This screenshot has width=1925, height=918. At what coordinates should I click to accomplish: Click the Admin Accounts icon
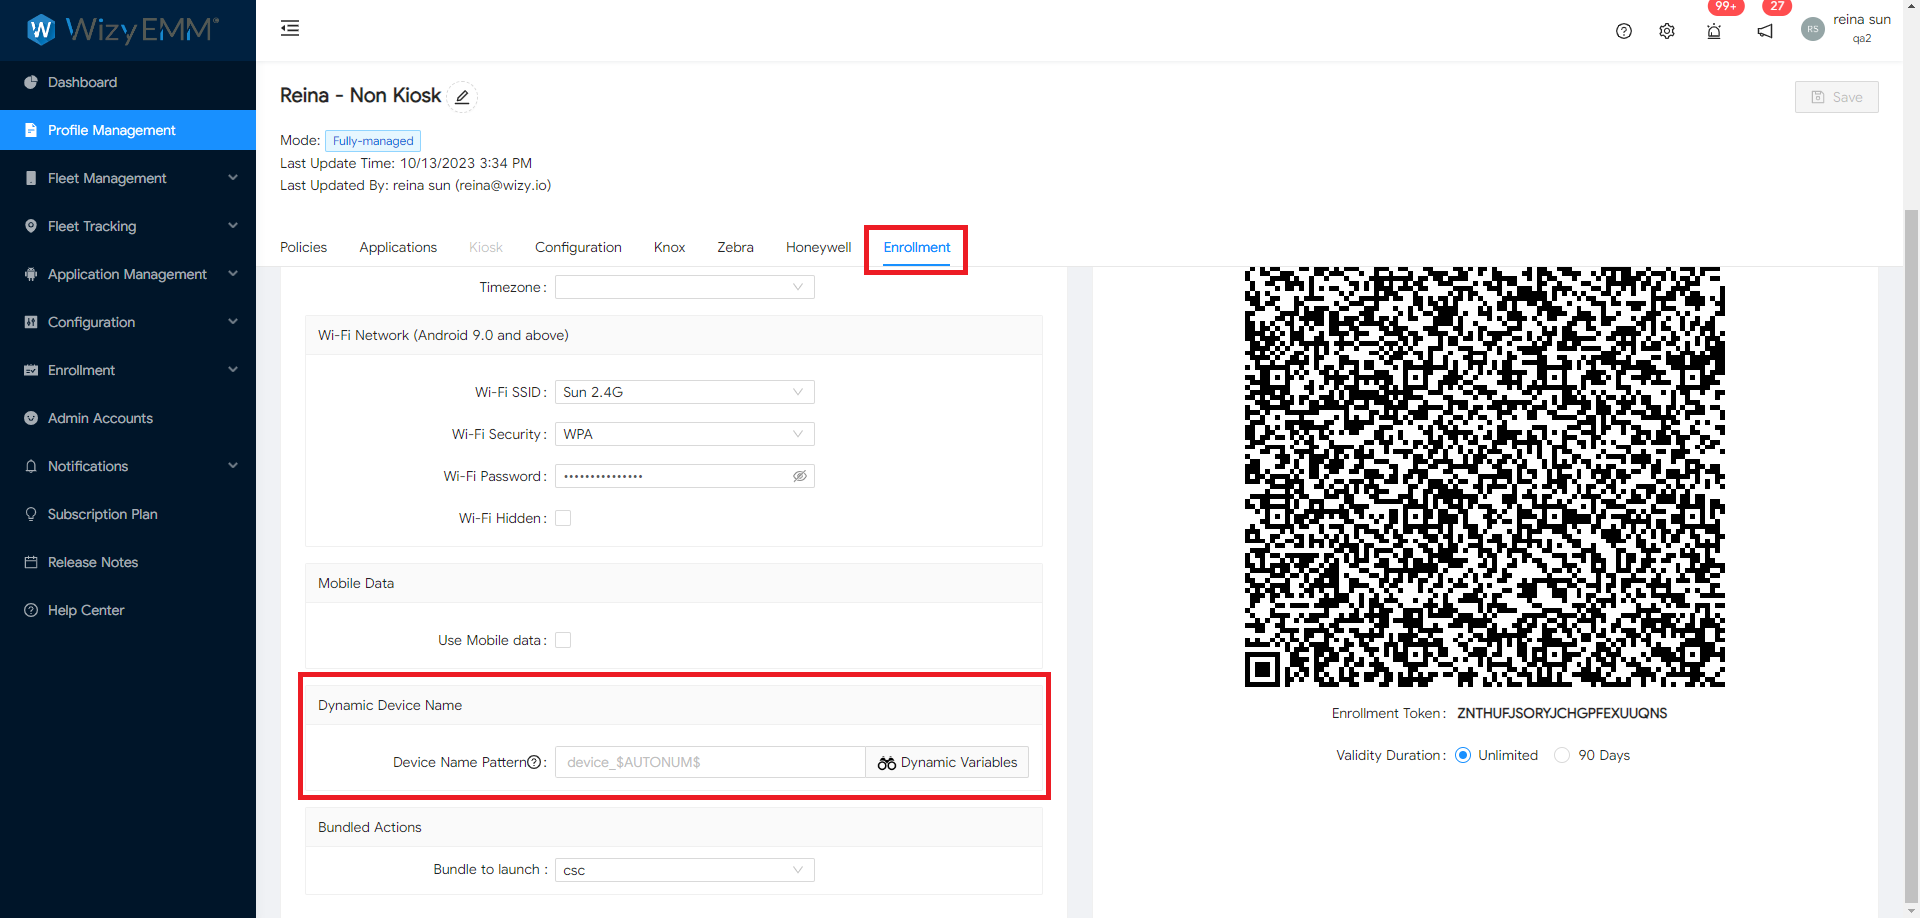[31, 418]
